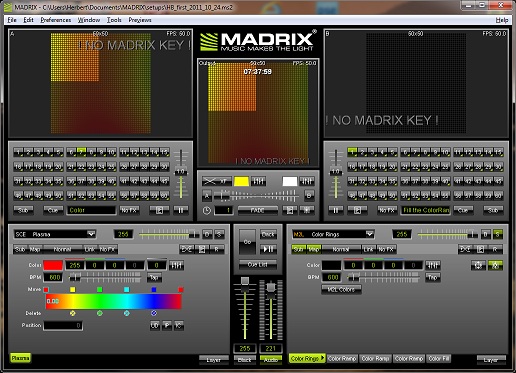Open the Help menu
Screen dimensions: 516x373
[x=502, y=20]
